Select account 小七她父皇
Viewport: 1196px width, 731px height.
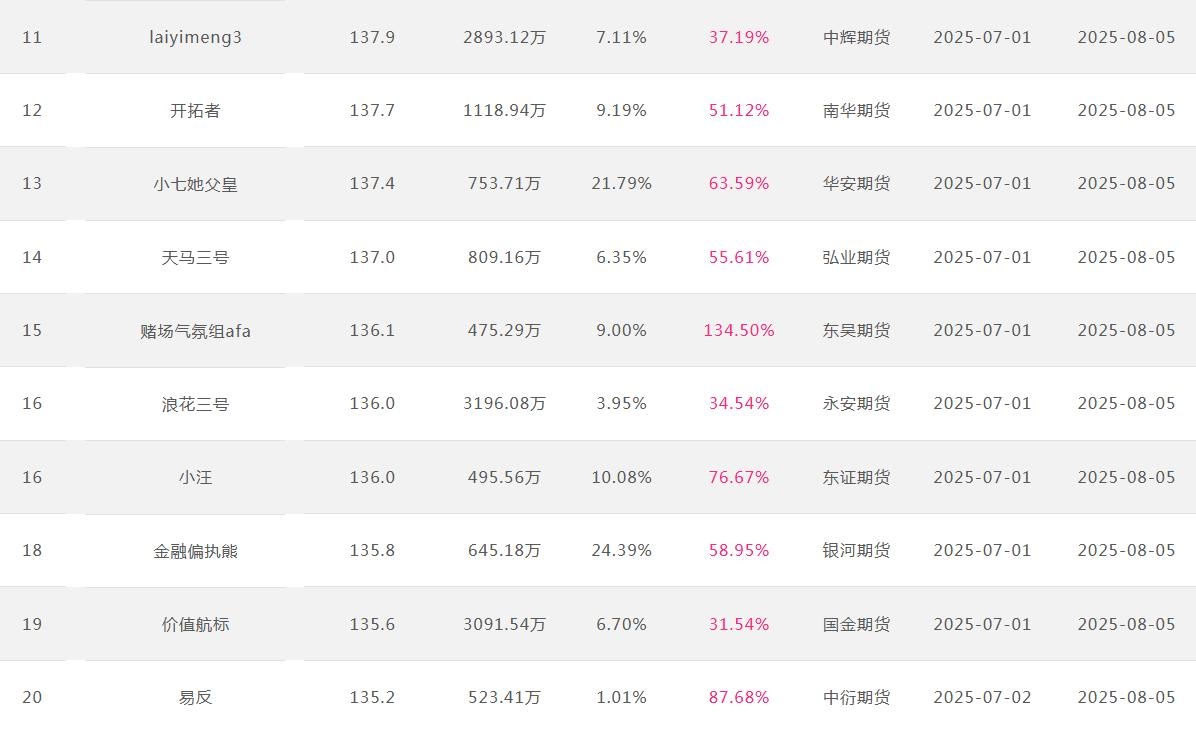point(195,184)
